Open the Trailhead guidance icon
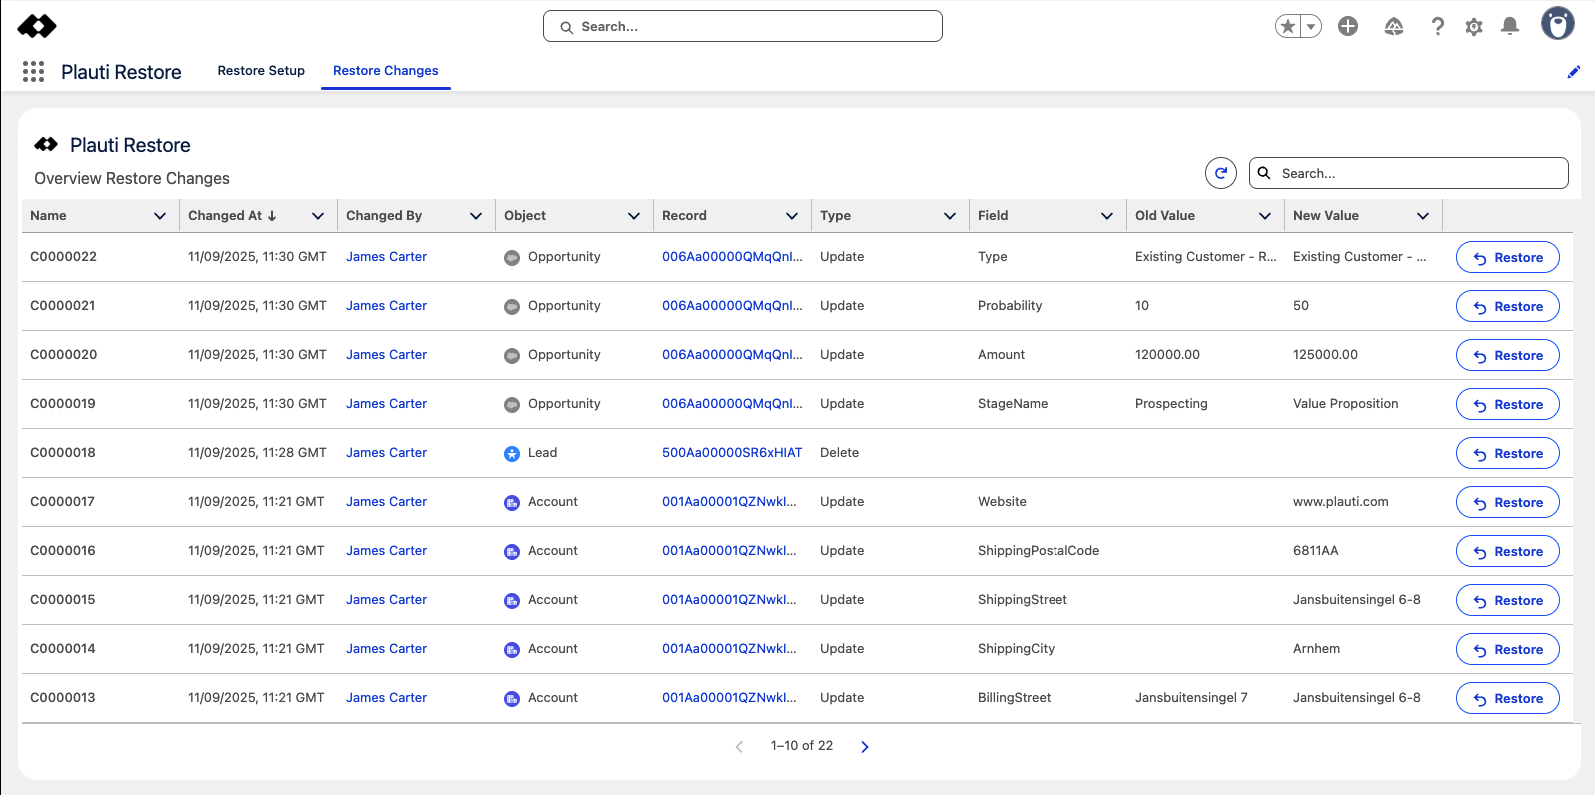Image resolution: width=1595 pixels, height=795 pixels. point(1394,27)
